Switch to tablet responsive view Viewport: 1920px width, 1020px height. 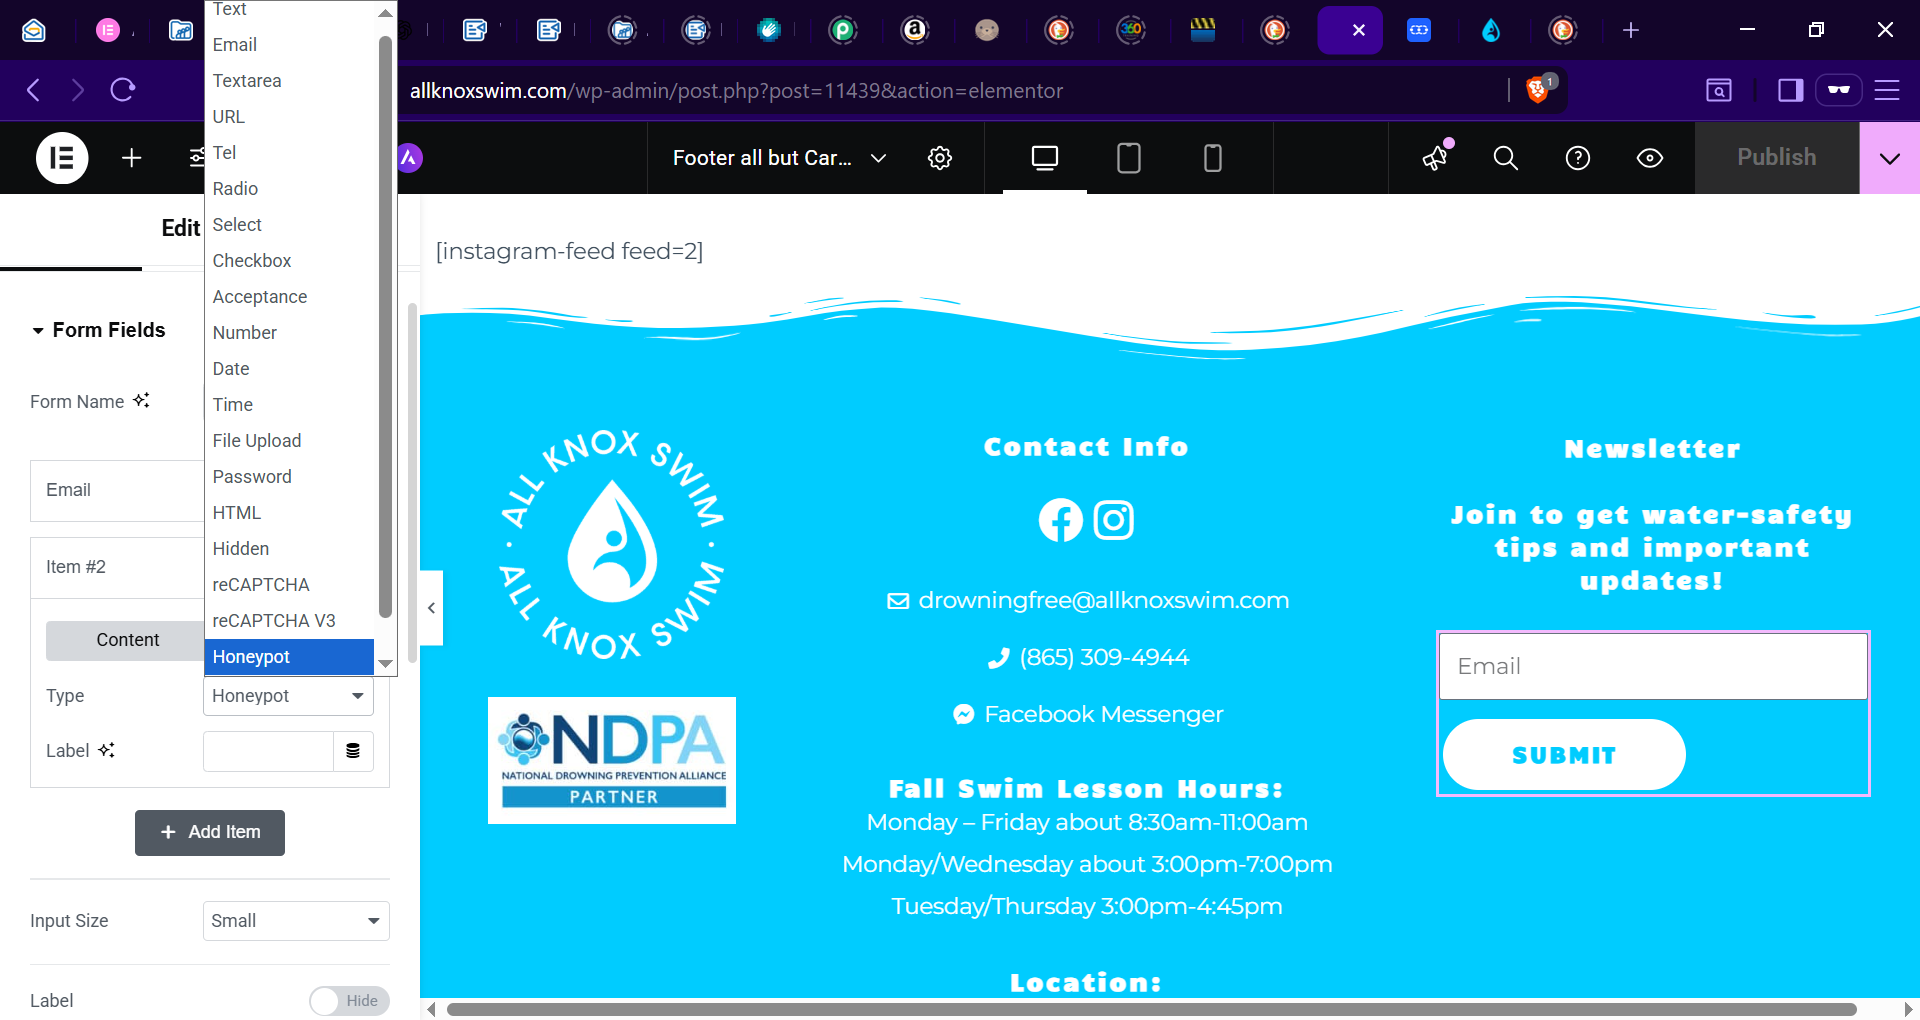1129,158
